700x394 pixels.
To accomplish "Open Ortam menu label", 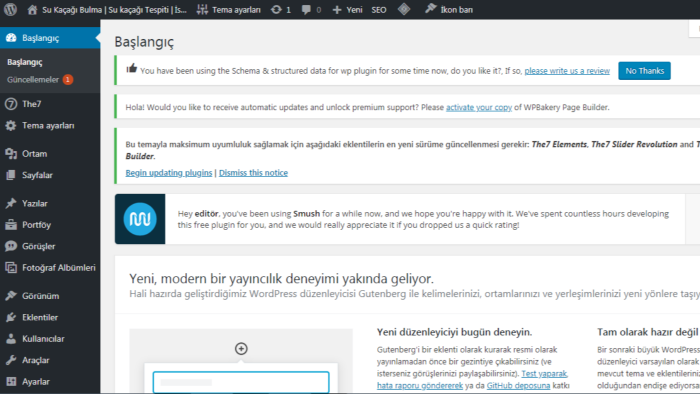I will (34, 153).
